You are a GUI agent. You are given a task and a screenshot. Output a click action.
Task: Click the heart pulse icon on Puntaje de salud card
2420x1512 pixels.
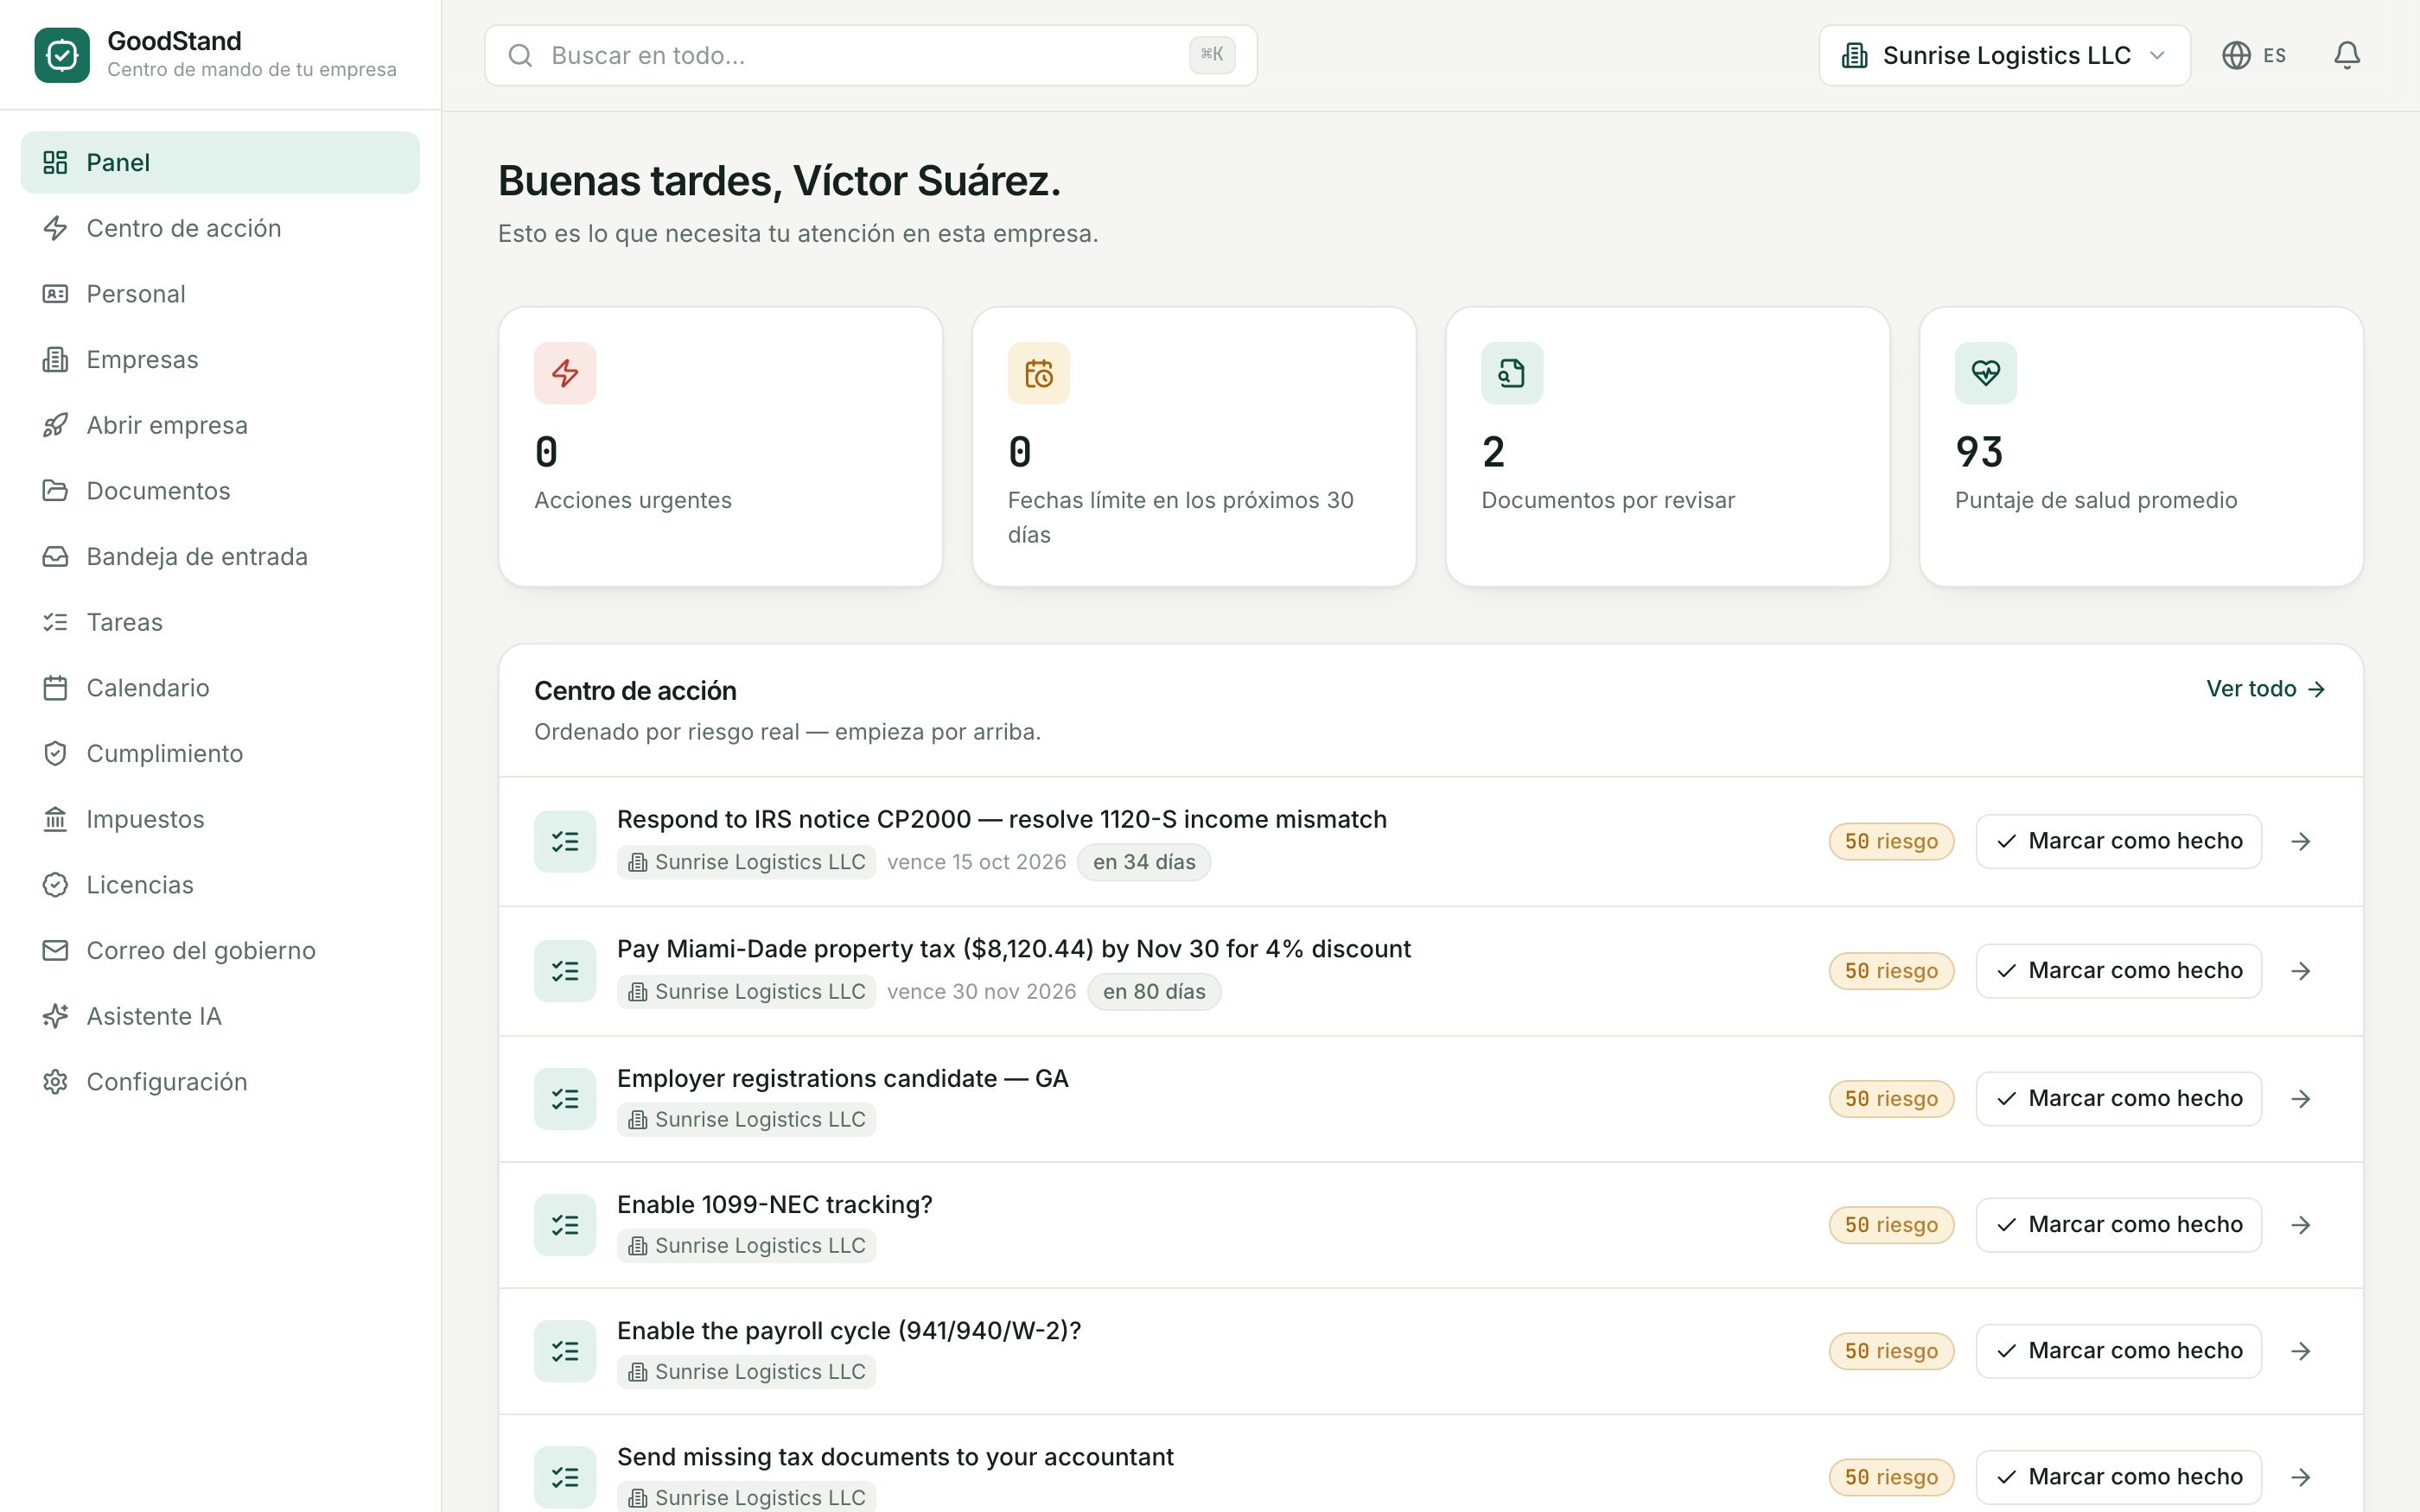pyautogui.click(x=1985, y=373)
